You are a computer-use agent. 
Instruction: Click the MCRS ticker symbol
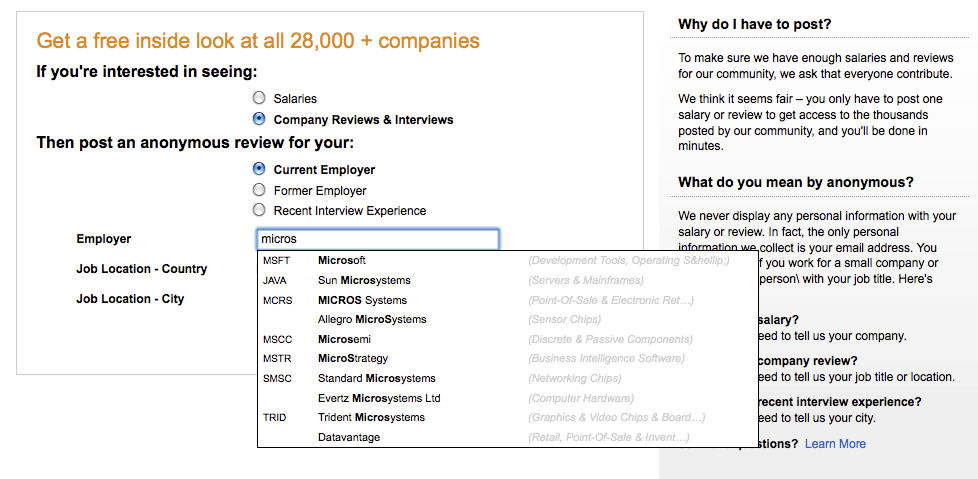coord(278,300)
